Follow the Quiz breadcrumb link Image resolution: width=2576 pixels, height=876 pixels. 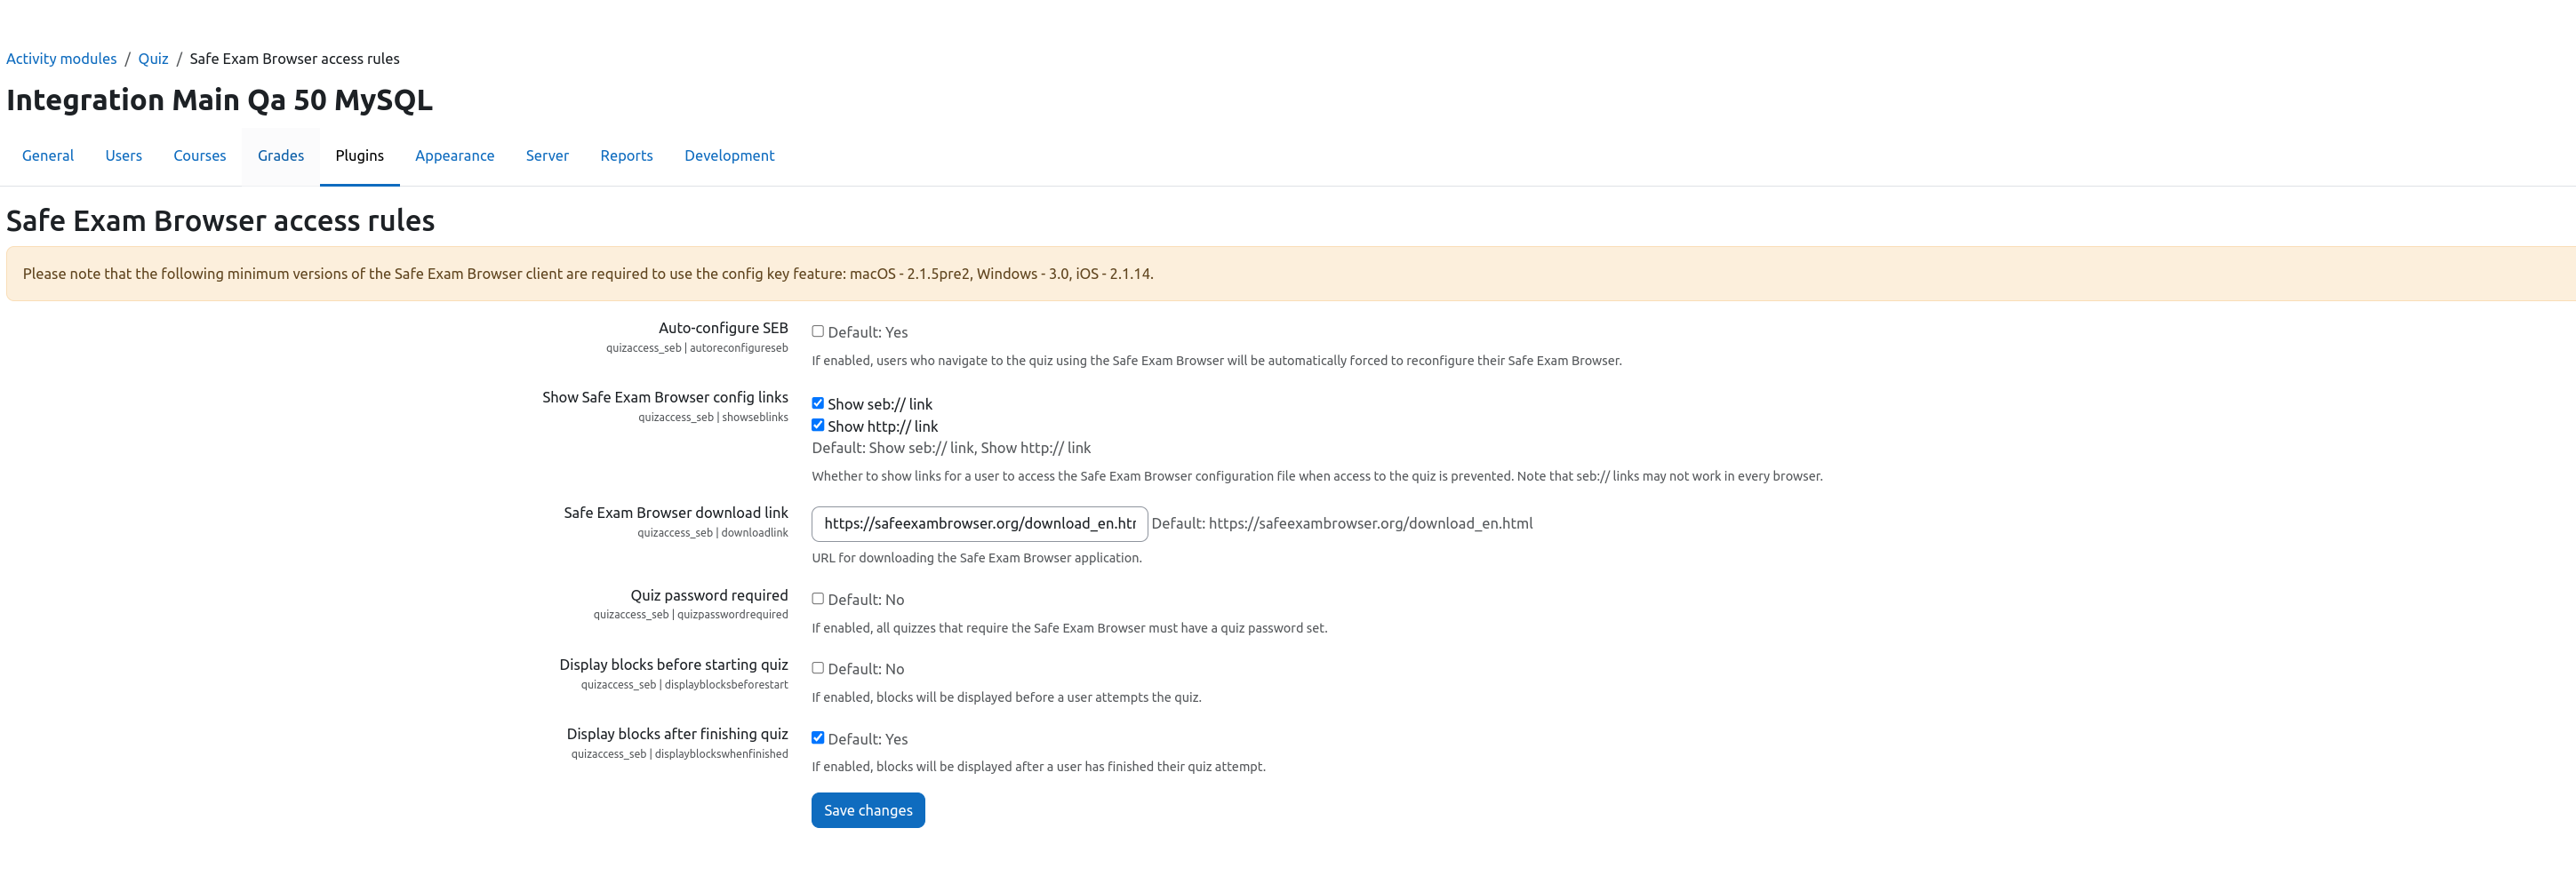click(153, 59)
